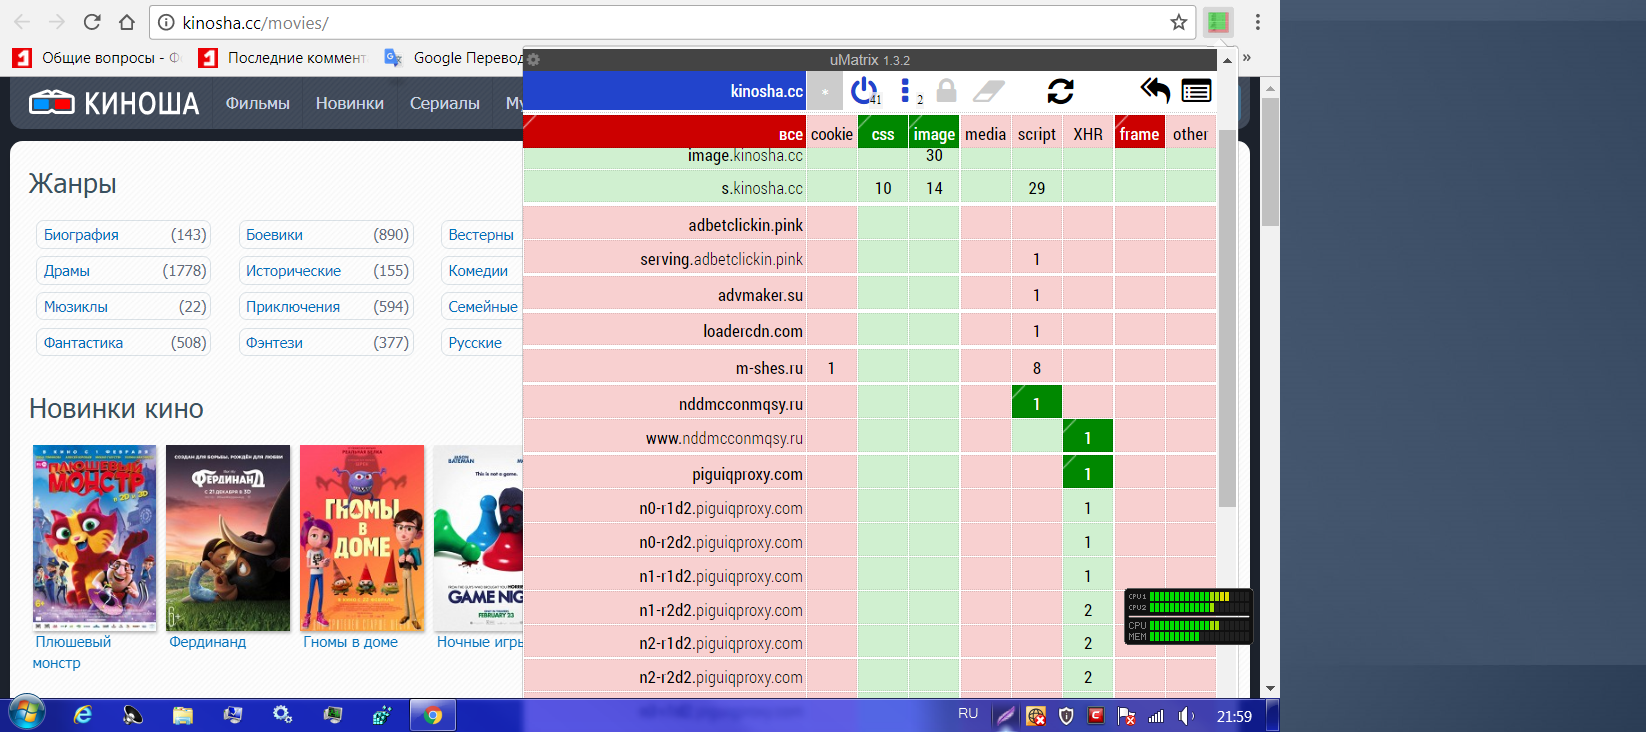The height and width of the screenshot is (732, 1646).
Task: Click the taskbar volume speaker icon
Action: [x=1186, y=716]
